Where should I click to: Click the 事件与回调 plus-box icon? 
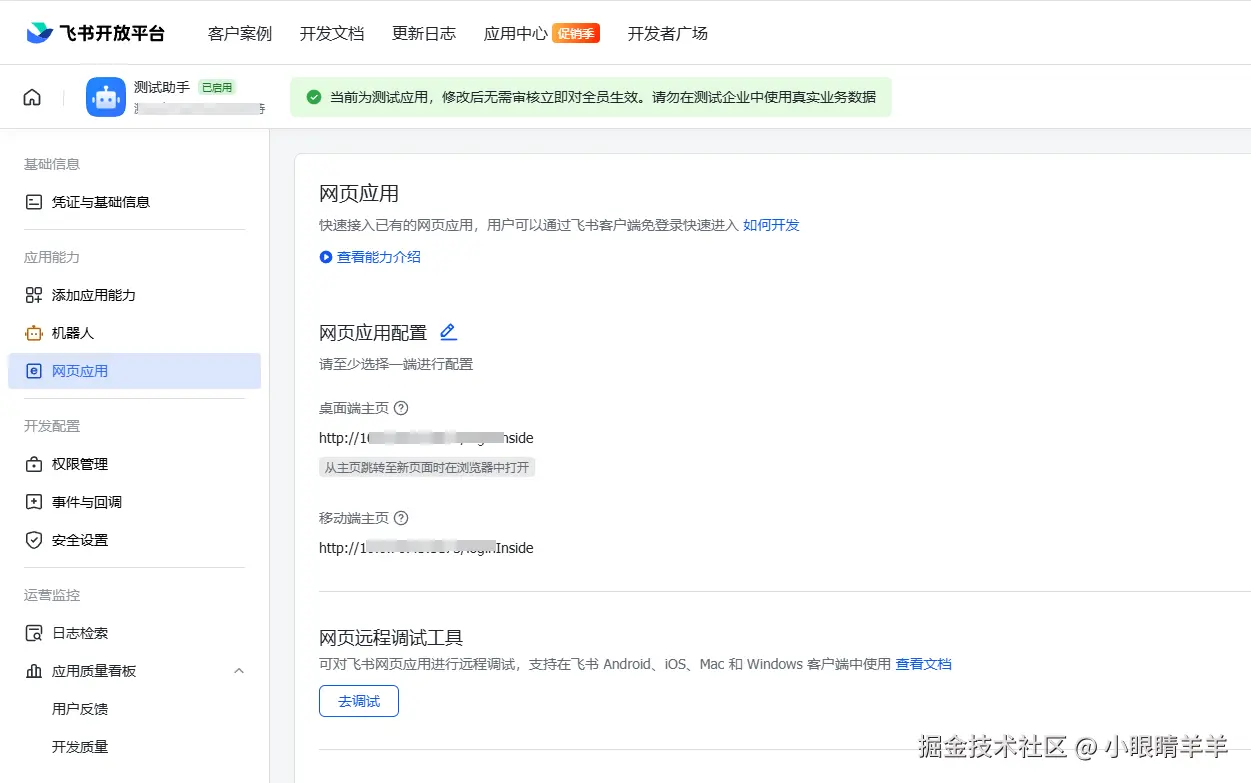click(34, 502)
